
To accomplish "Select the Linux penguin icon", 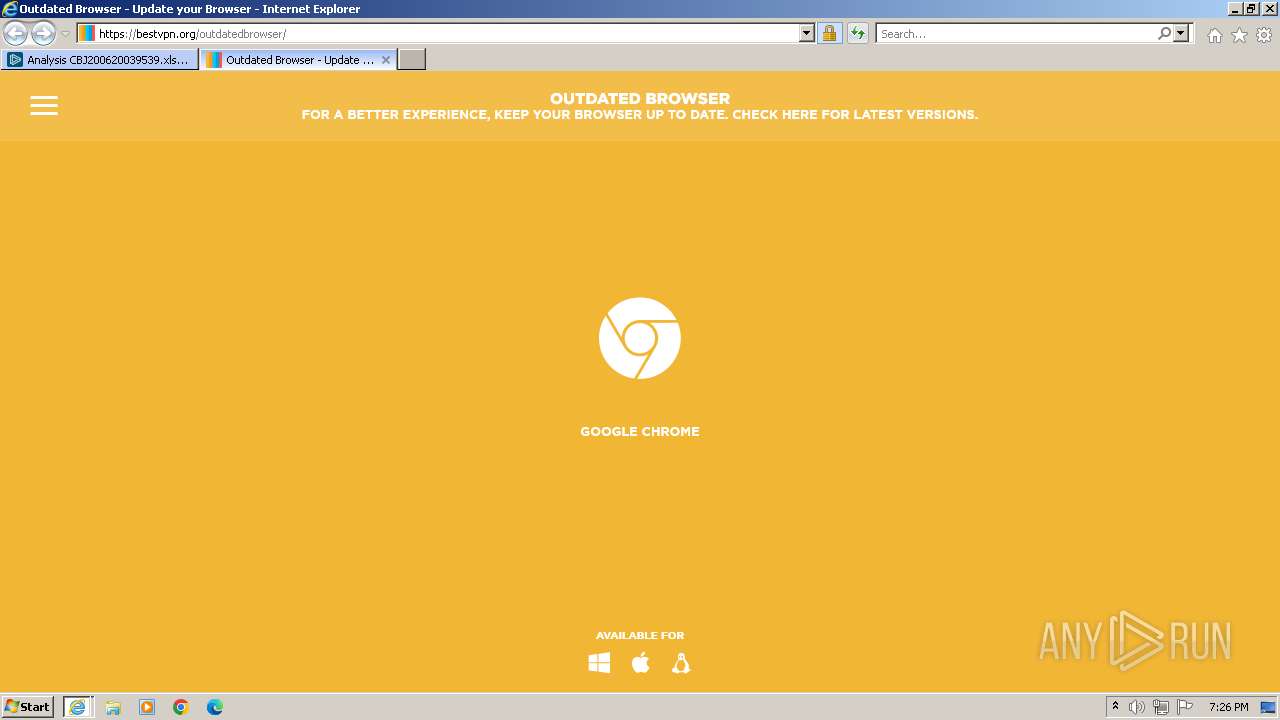I will click(x=681, y=663).
